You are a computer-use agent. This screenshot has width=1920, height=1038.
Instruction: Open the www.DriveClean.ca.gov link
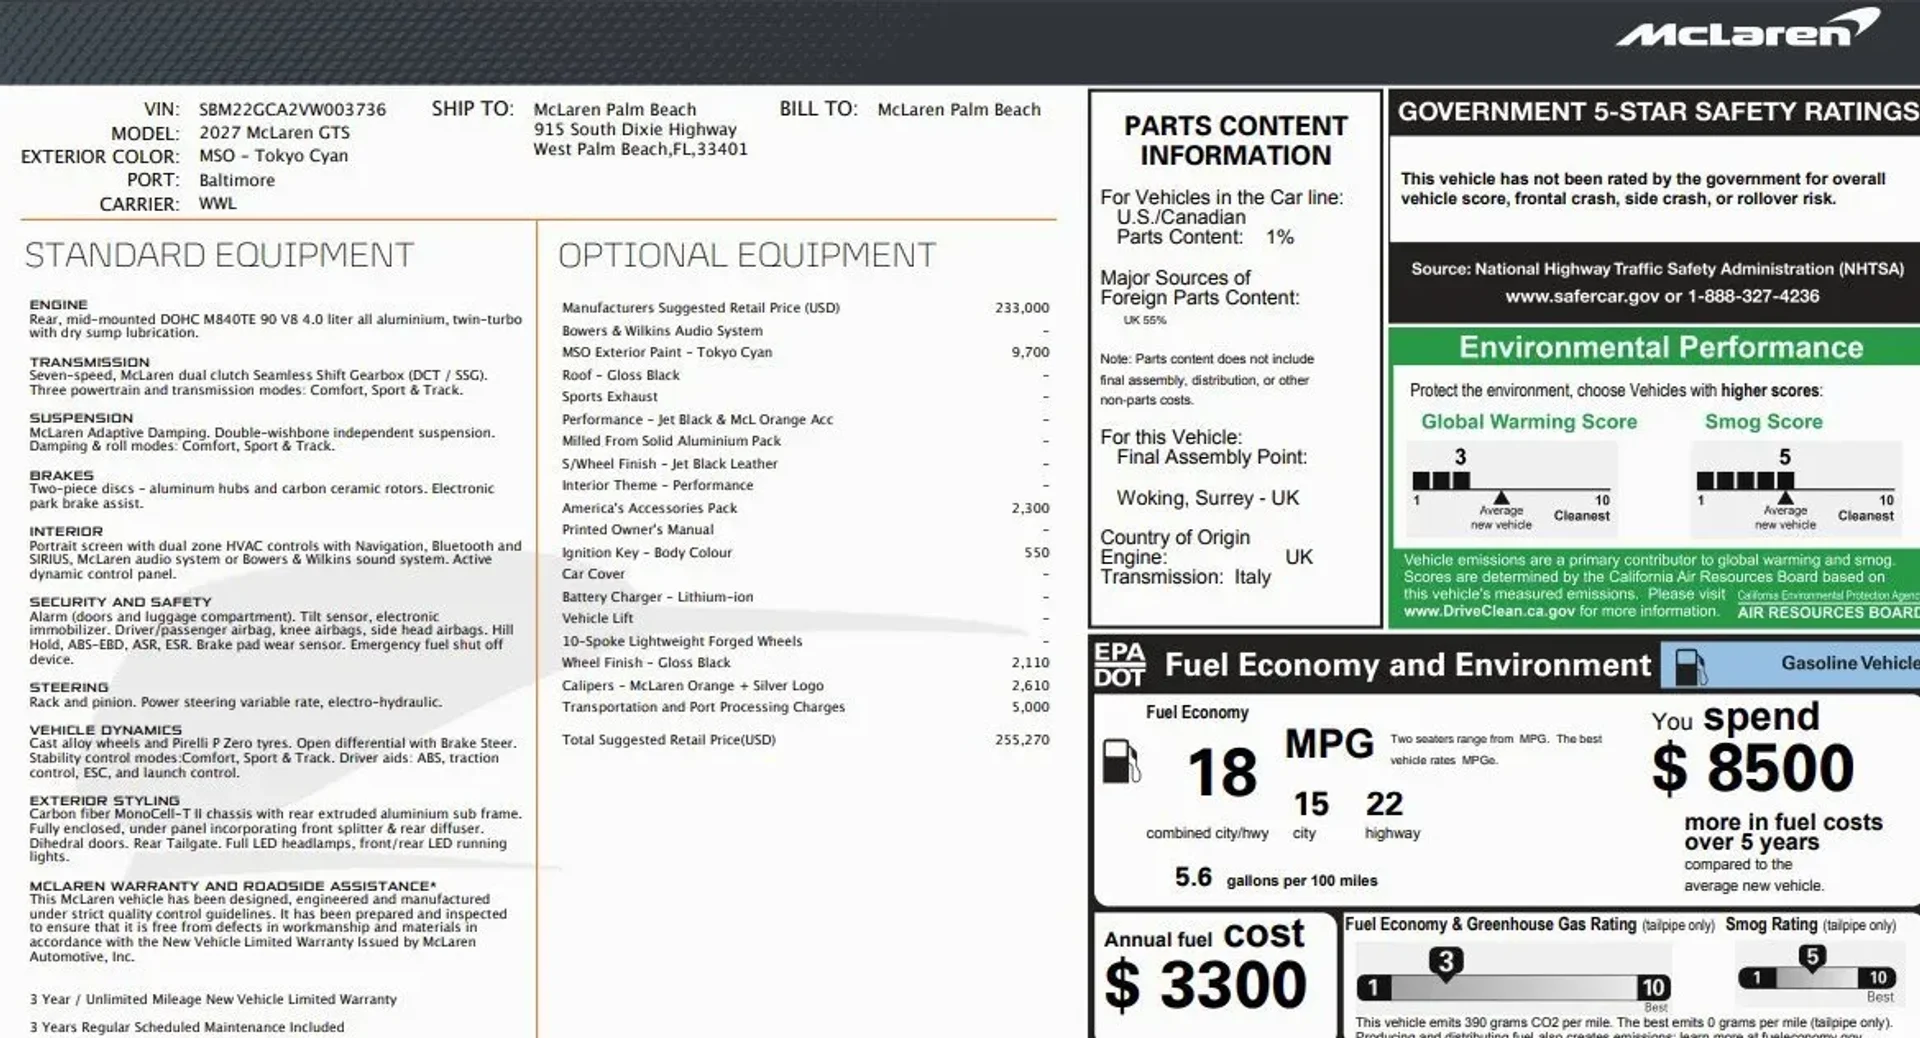click(x=1489, y=611)
